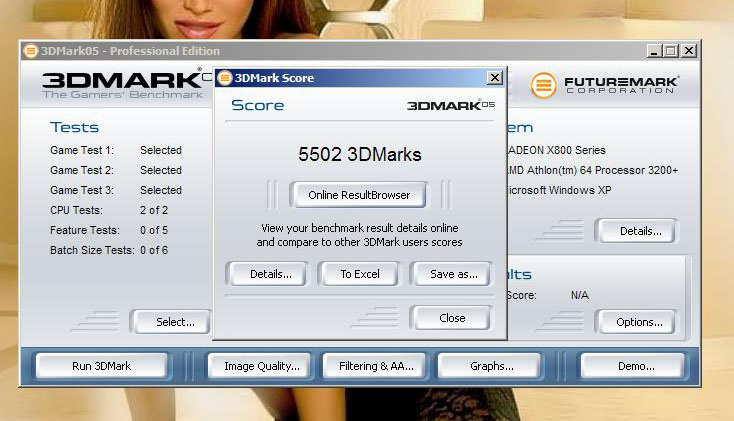Click the Save as... button

(451, 274)
